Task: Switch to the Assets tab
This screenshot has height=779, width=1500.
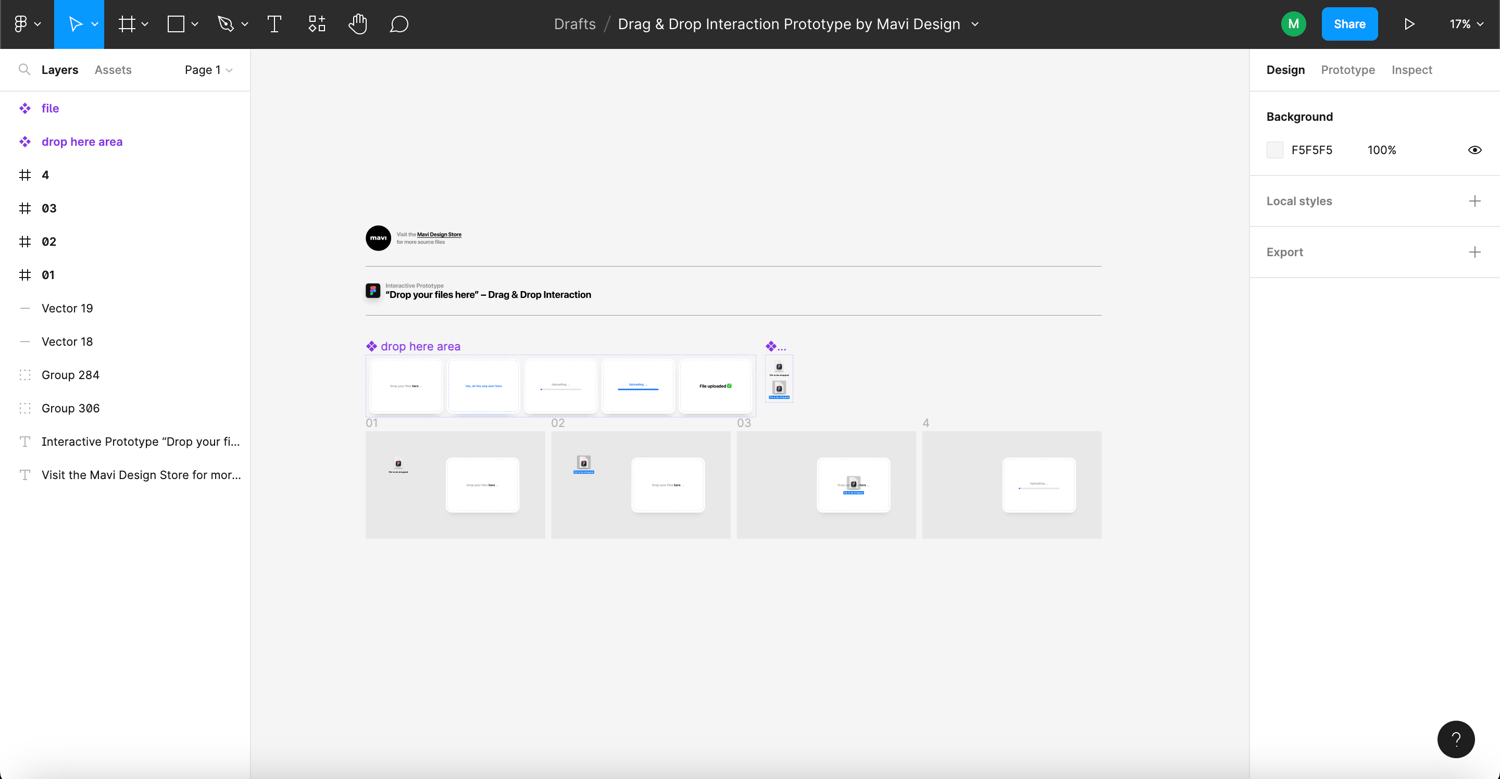Action: coord(113,70)
